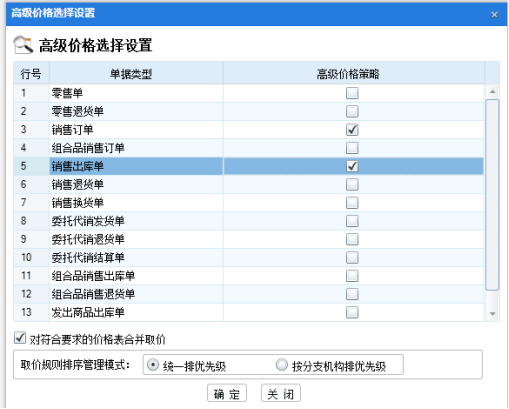This screenshot has height=409, width=509.
Task: Uncheck advanced pricing for 销售订单
Action: coord(352,130)
